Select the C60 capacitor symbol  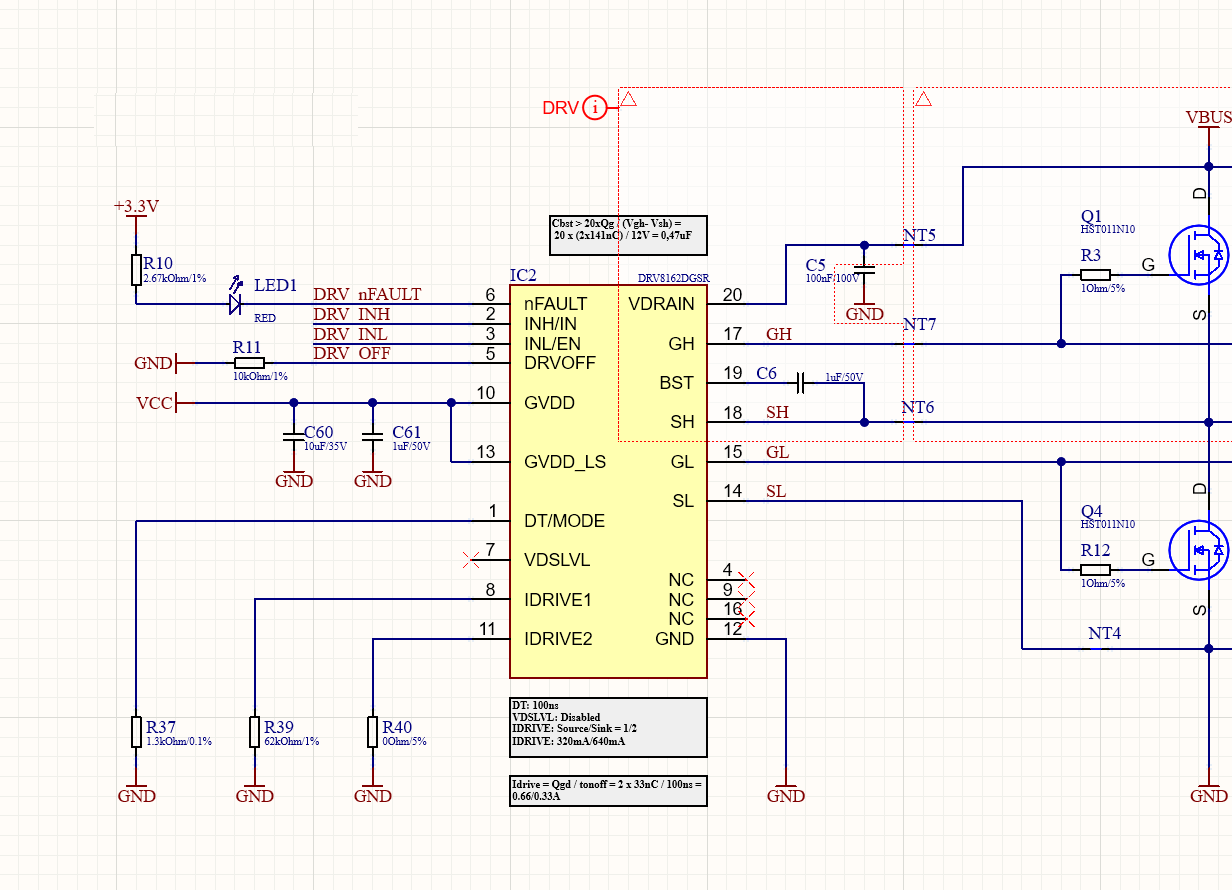[293, 437]
